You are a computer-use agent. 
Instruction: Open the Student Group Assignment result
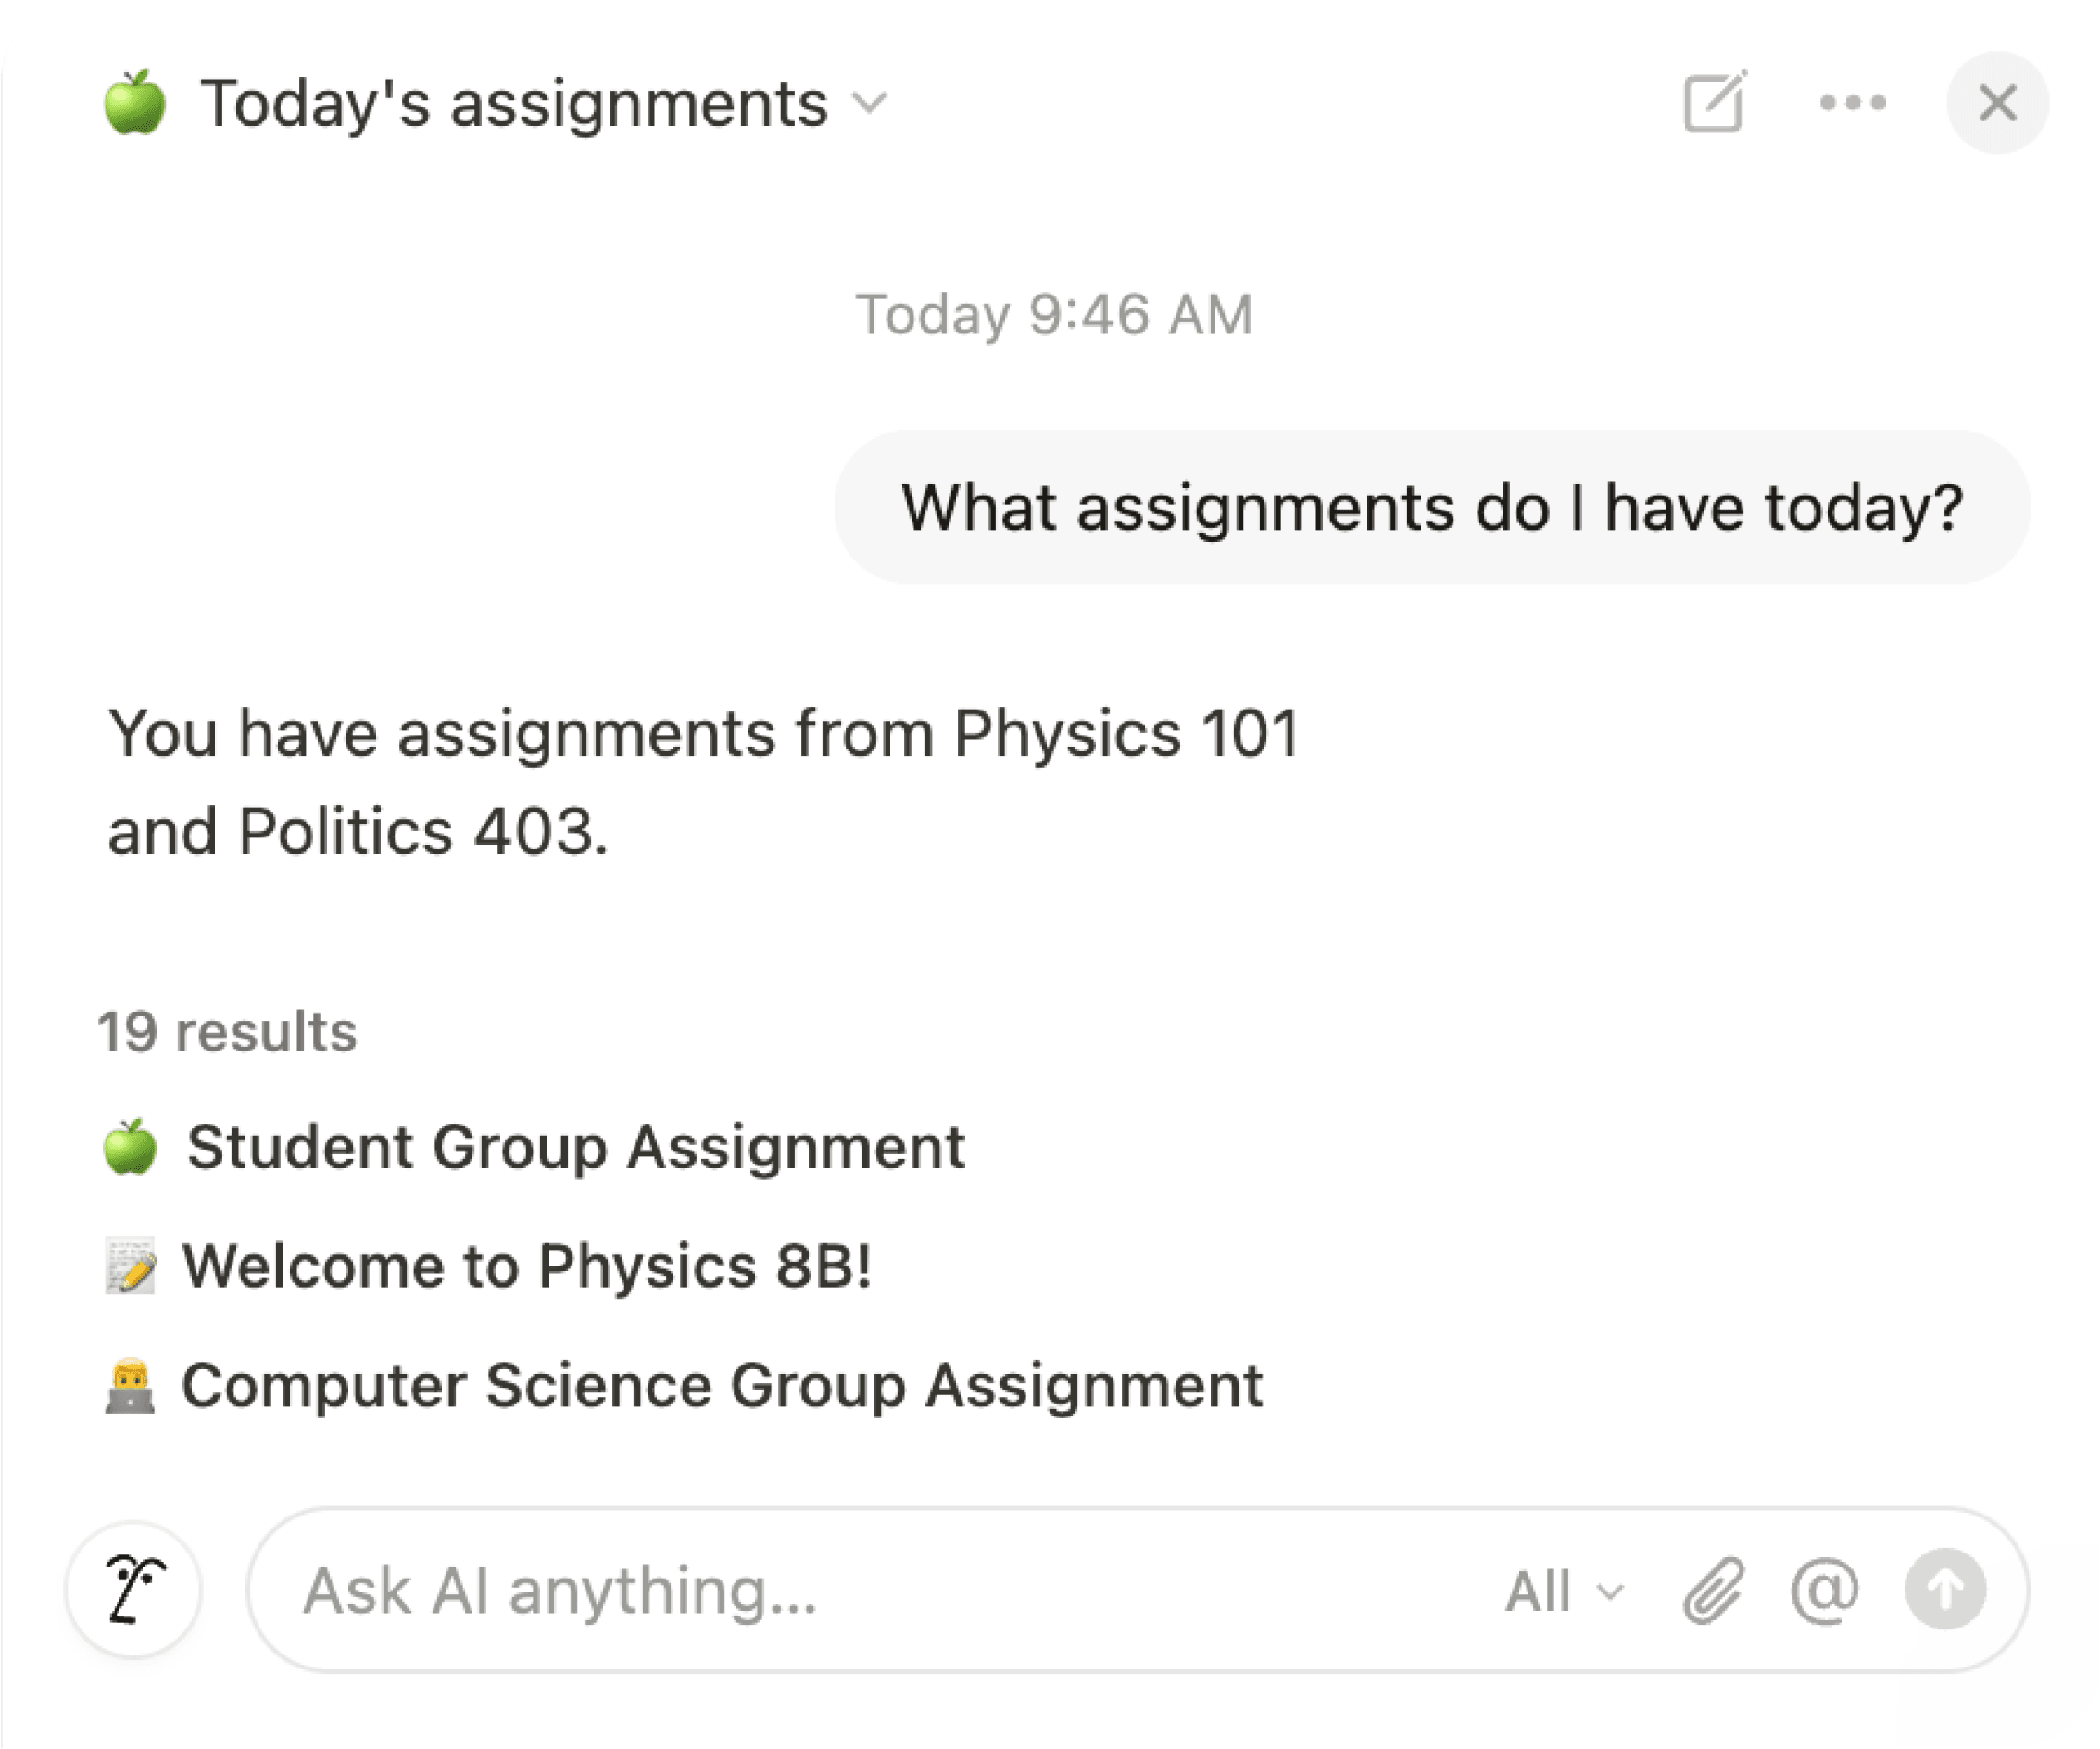point(575,1146)
